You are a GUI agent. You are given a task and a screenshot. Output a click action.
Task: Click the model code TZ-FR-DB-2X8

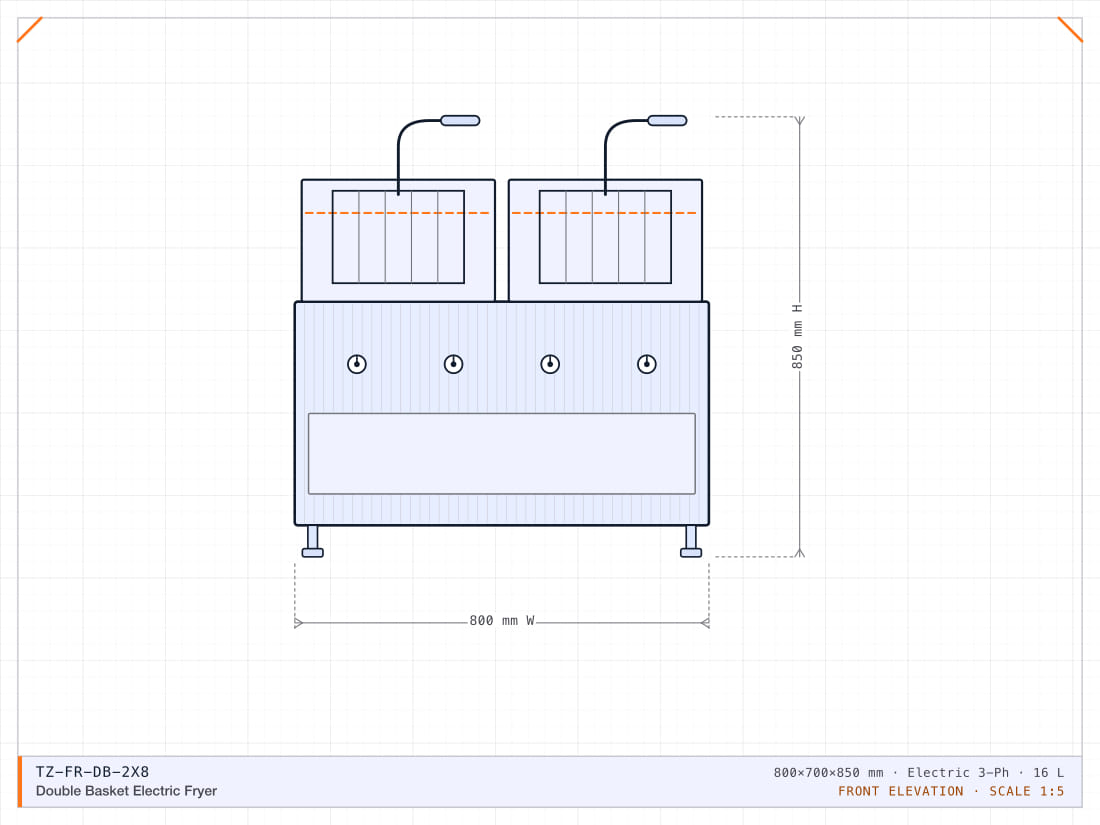[x=93, y=772]
